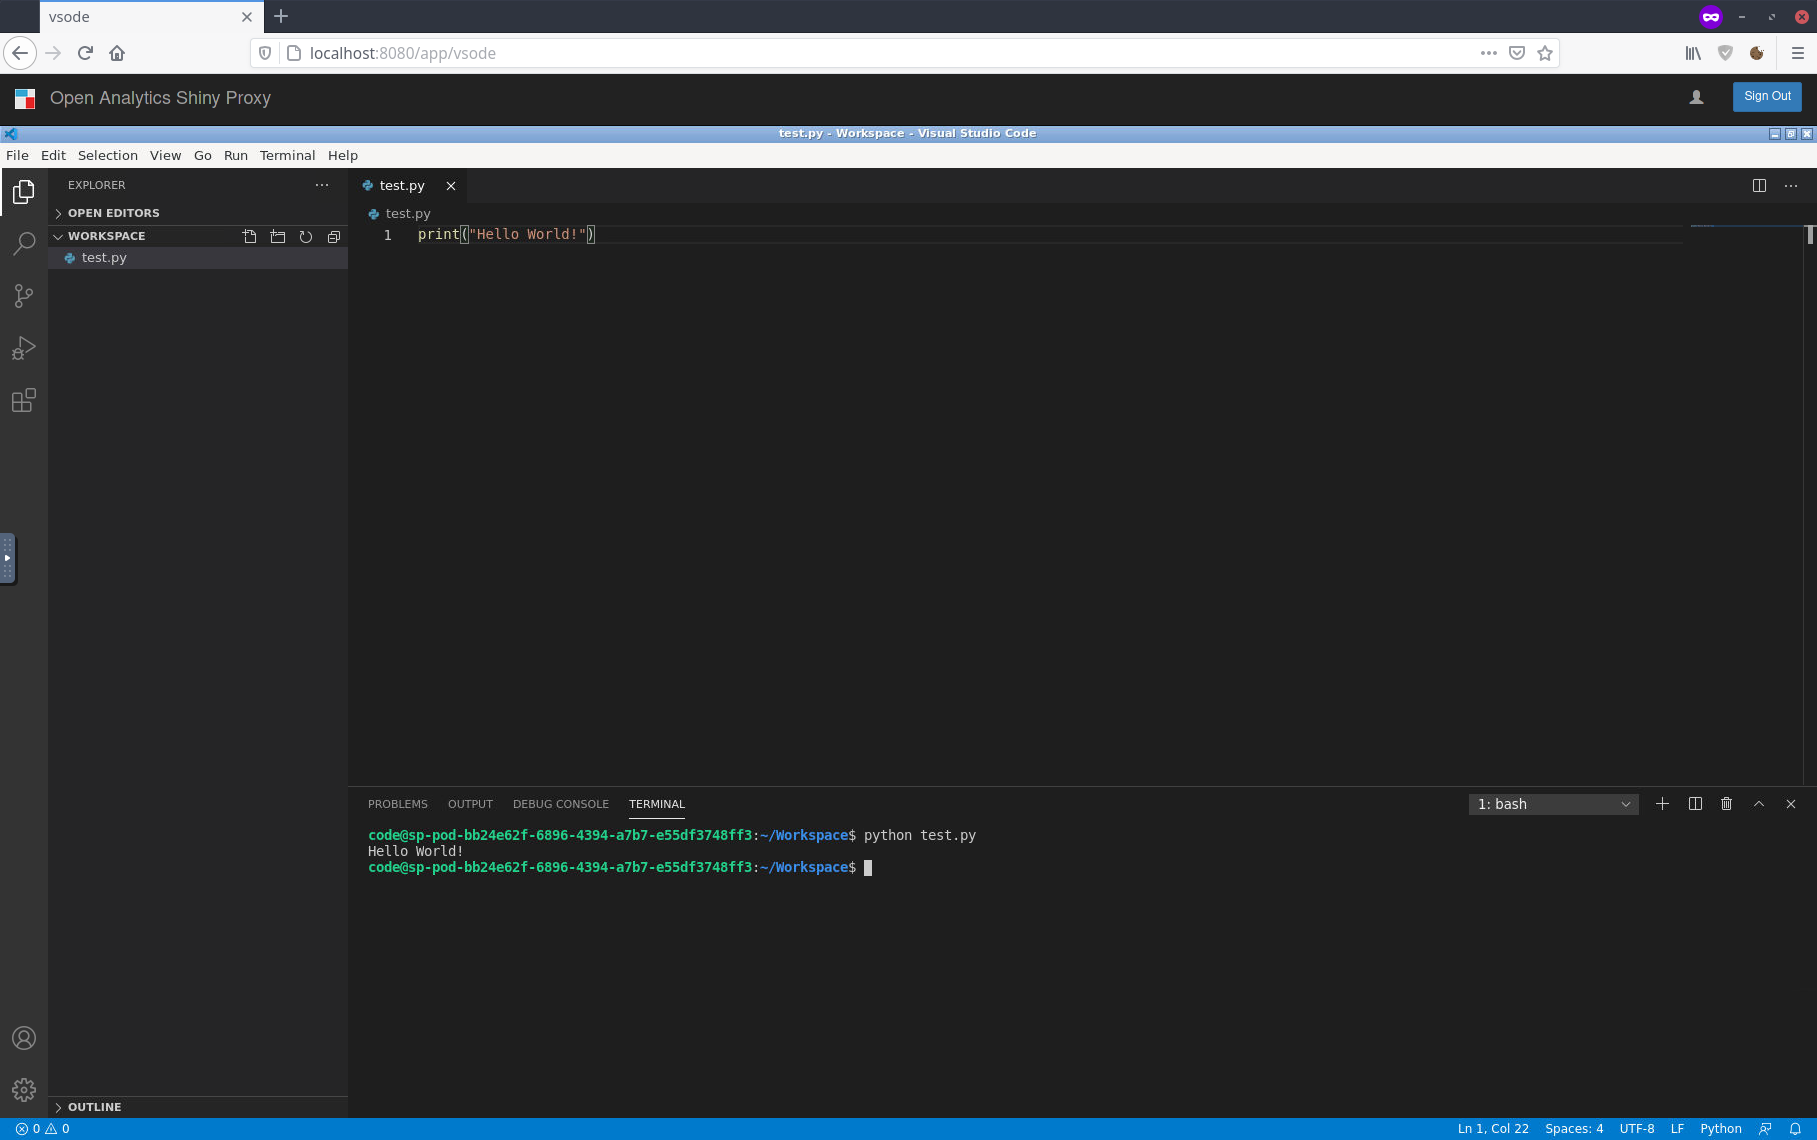
Task: Sign out of Shiny Proxy
Action: (1767, 96)
